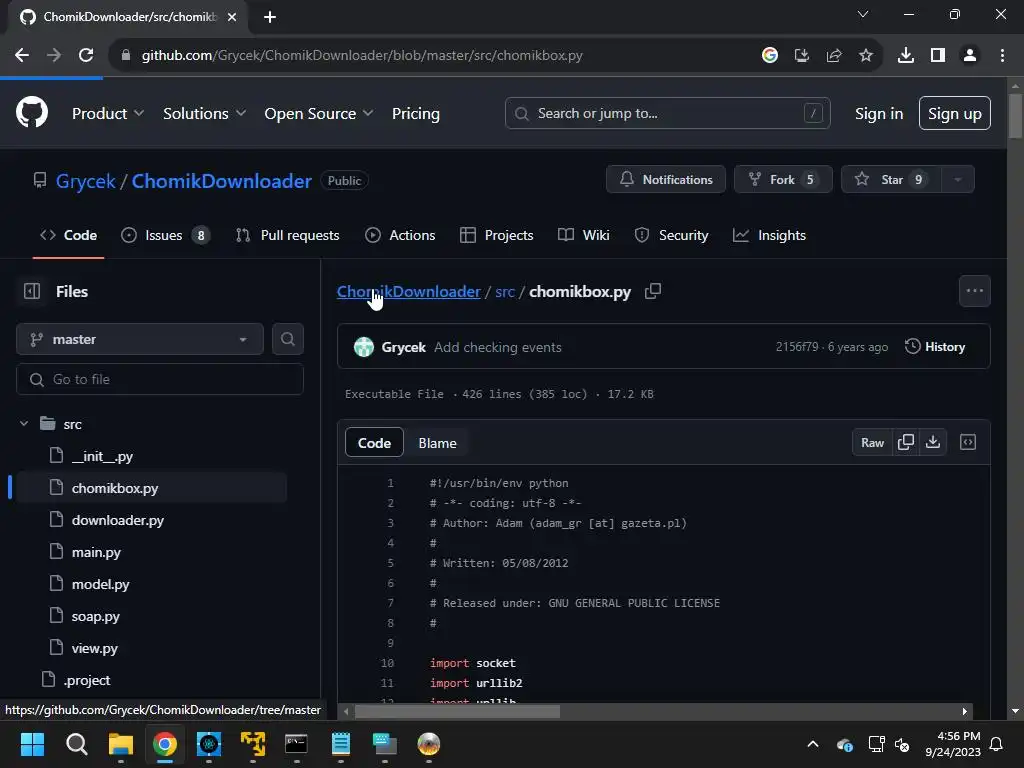
Task: Click the src breadcrumb link
Action: (x=505, y=292)
